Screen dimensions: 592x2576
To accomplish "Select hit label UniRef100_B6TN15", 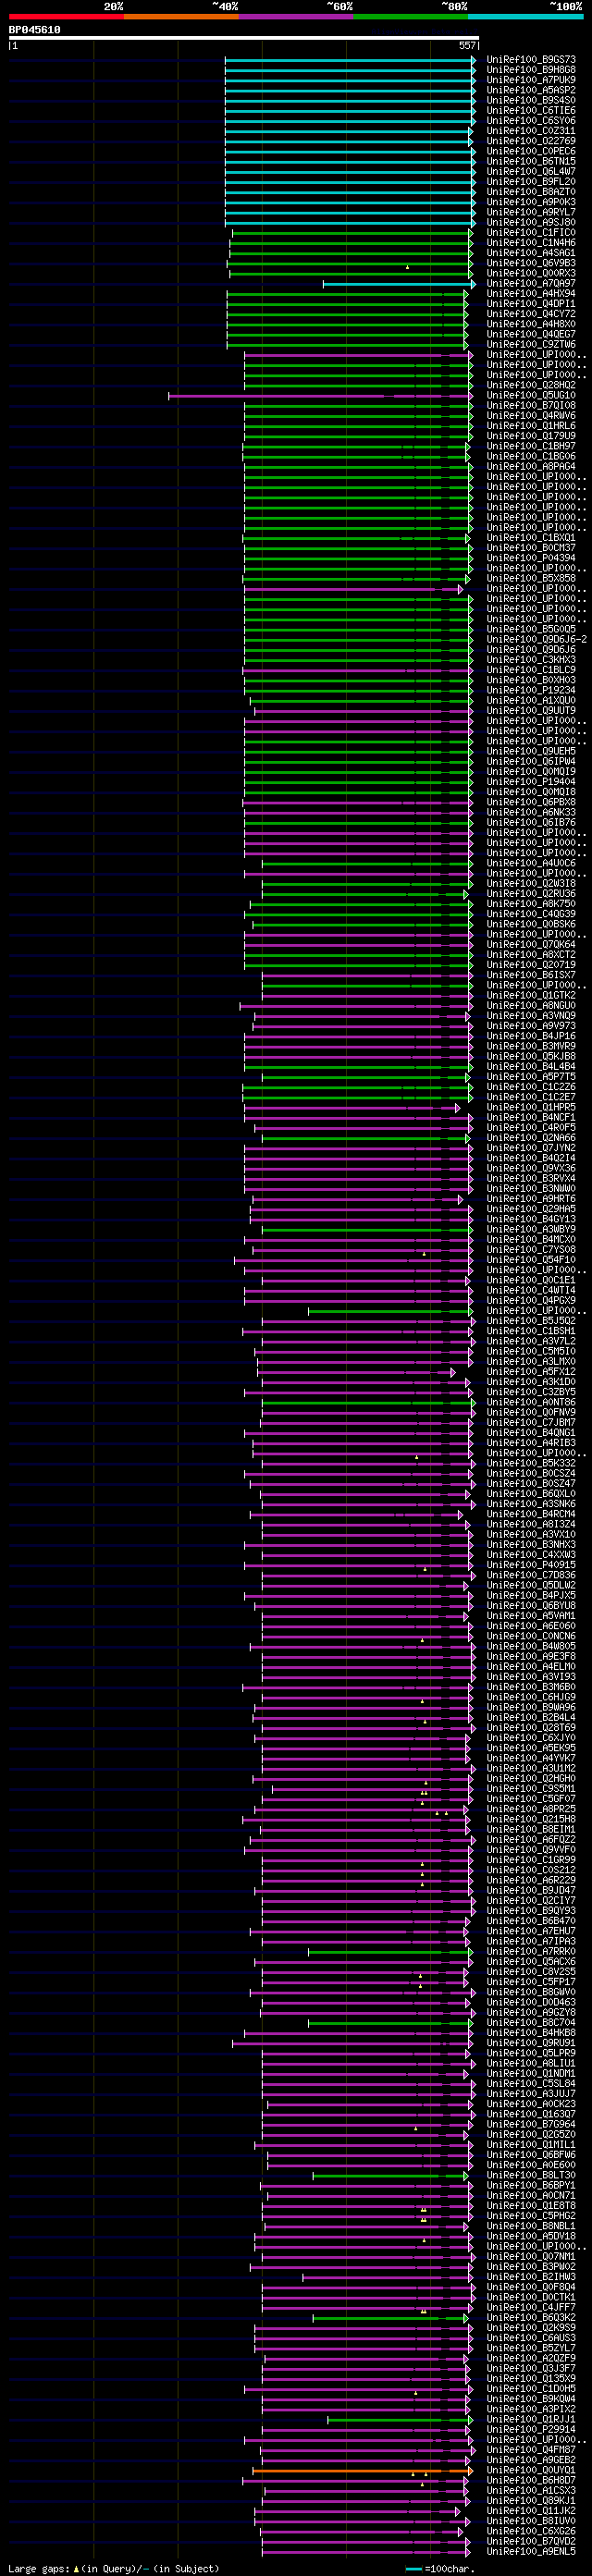I will pos(531,161).
